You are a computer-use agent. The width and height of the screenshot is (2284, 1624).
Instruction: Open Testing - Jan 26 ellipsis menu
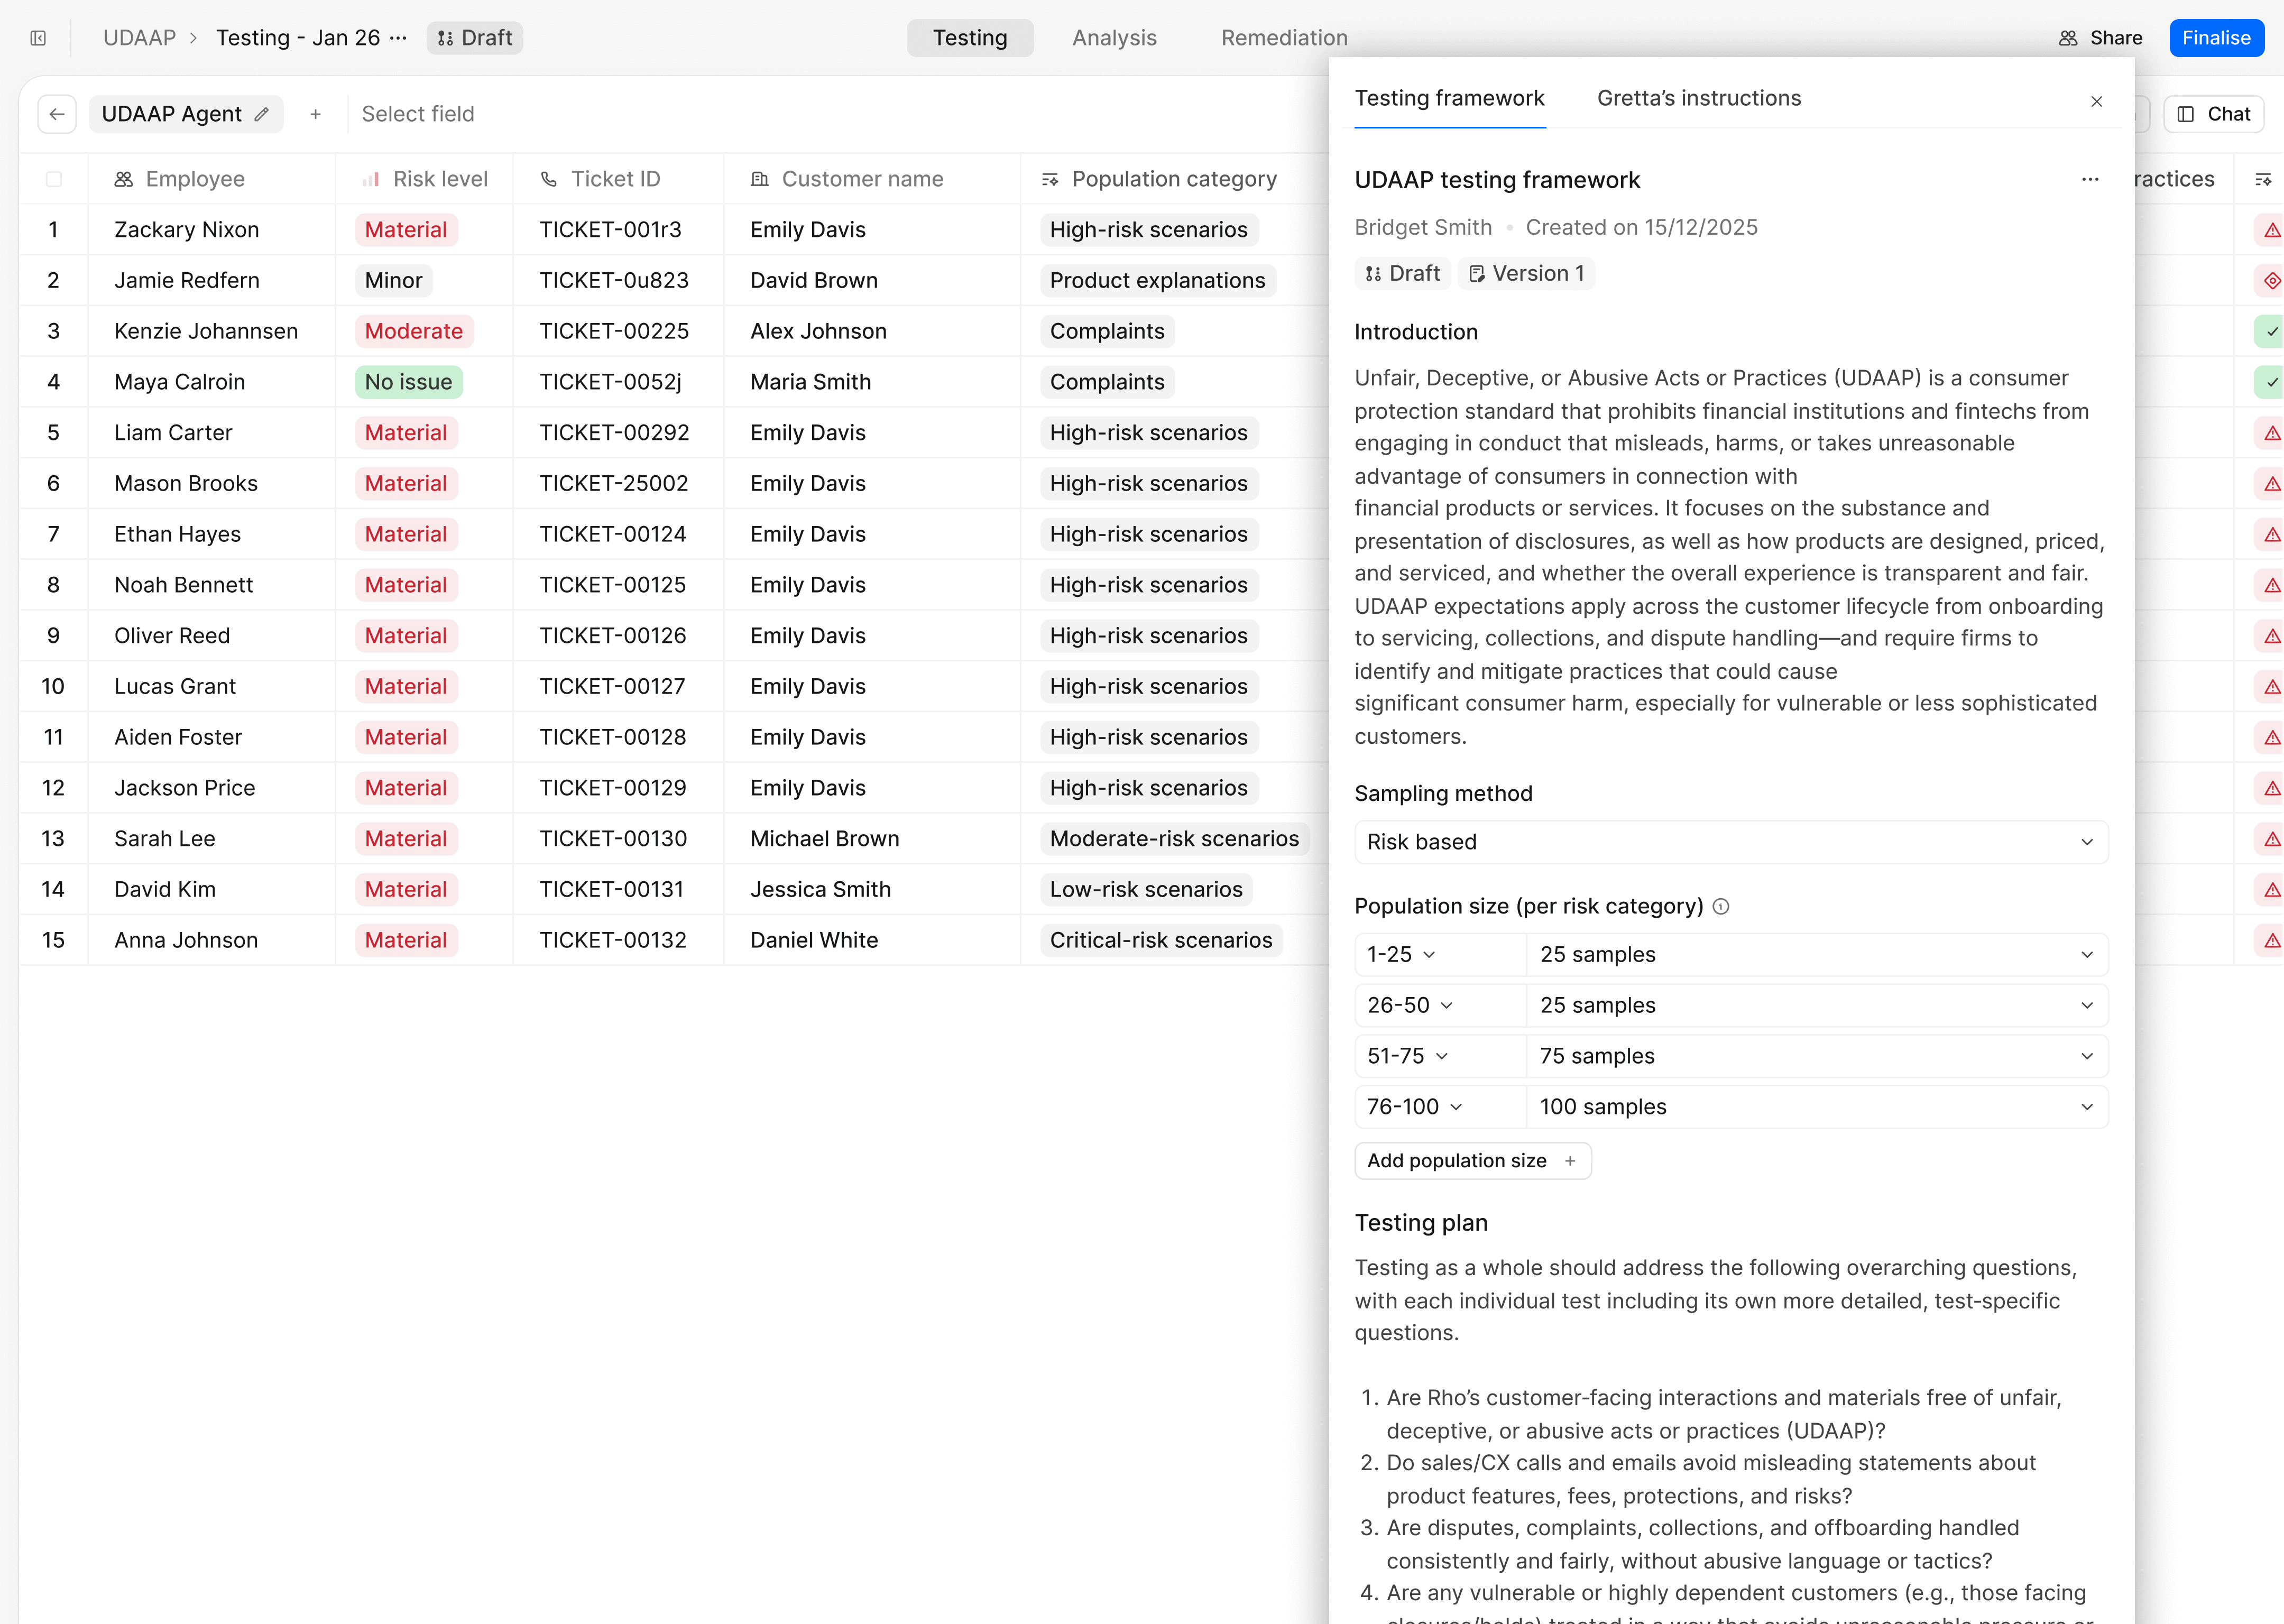click(398, 38)
